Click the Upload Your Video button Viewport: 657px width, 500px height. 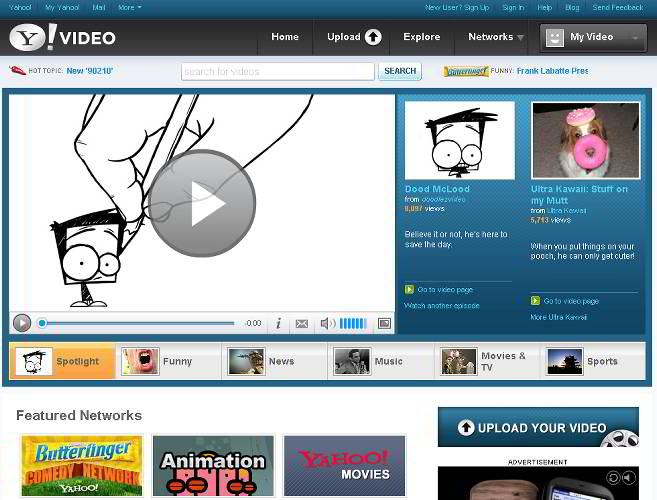click(x=538, y=428)
